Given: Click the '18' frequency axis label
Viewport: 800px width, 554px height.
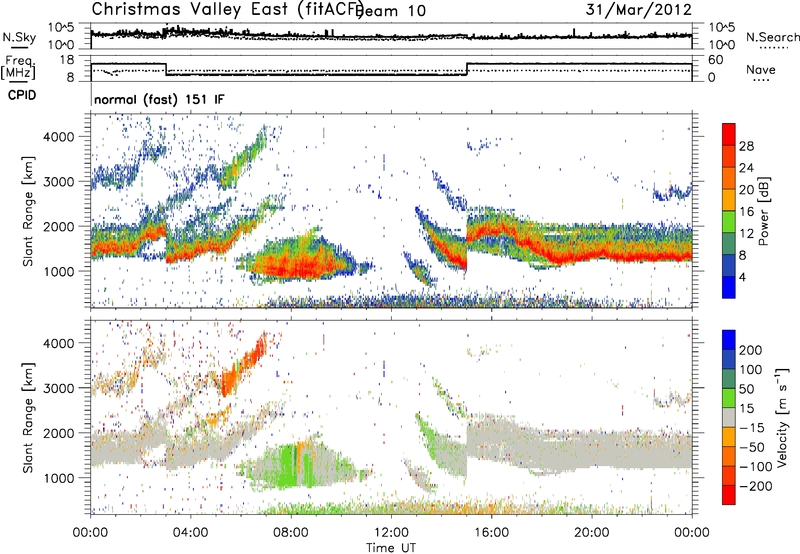Looking at the screenshot, I should coord(67,60).
